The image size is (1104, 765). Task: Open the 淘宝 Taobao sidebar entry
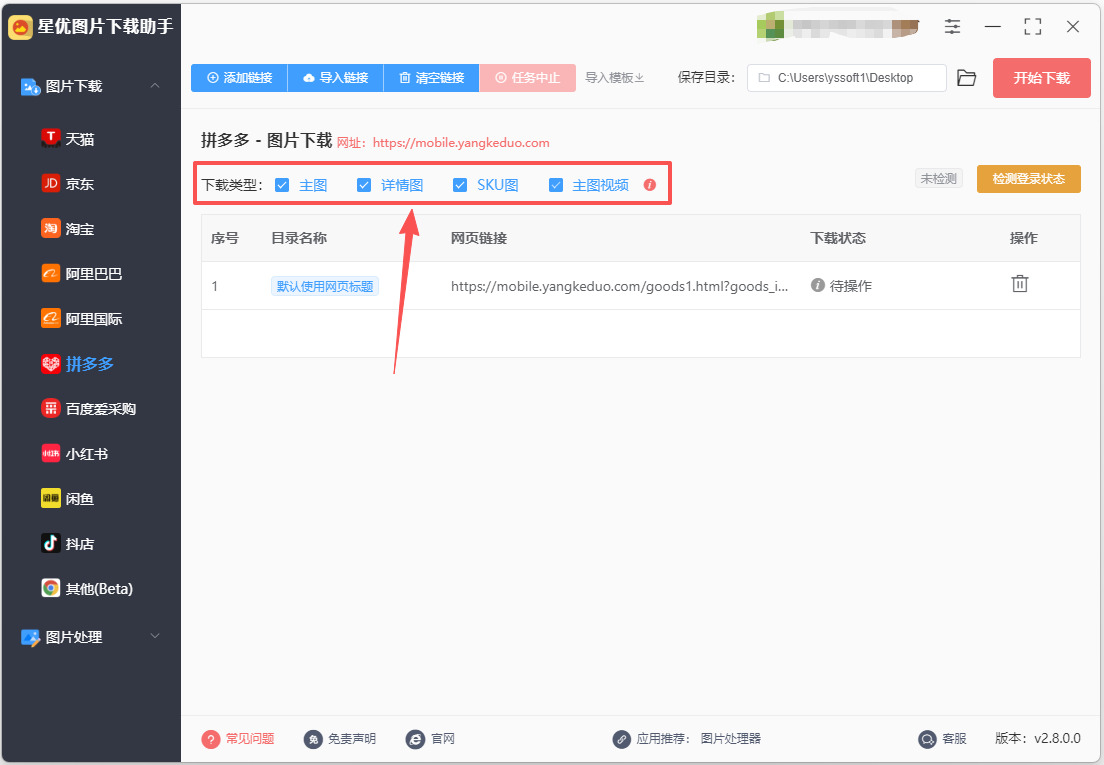point(68,229)
